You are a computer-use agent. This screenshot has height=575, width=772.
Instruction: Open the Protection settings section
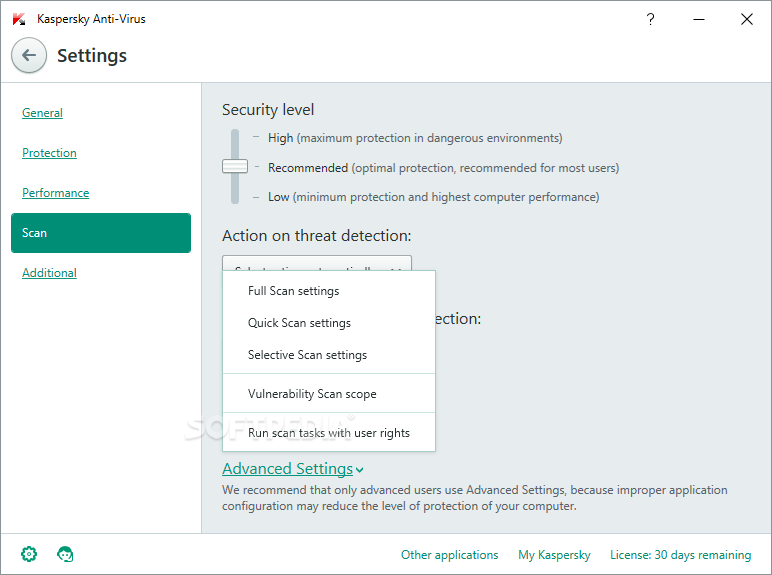point(49,153)
